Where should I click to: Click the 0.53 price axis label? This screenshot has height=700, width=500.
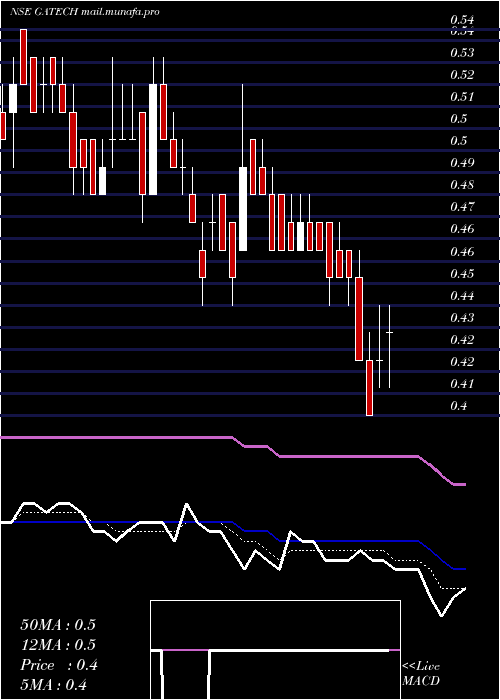[x=462, y=53]
